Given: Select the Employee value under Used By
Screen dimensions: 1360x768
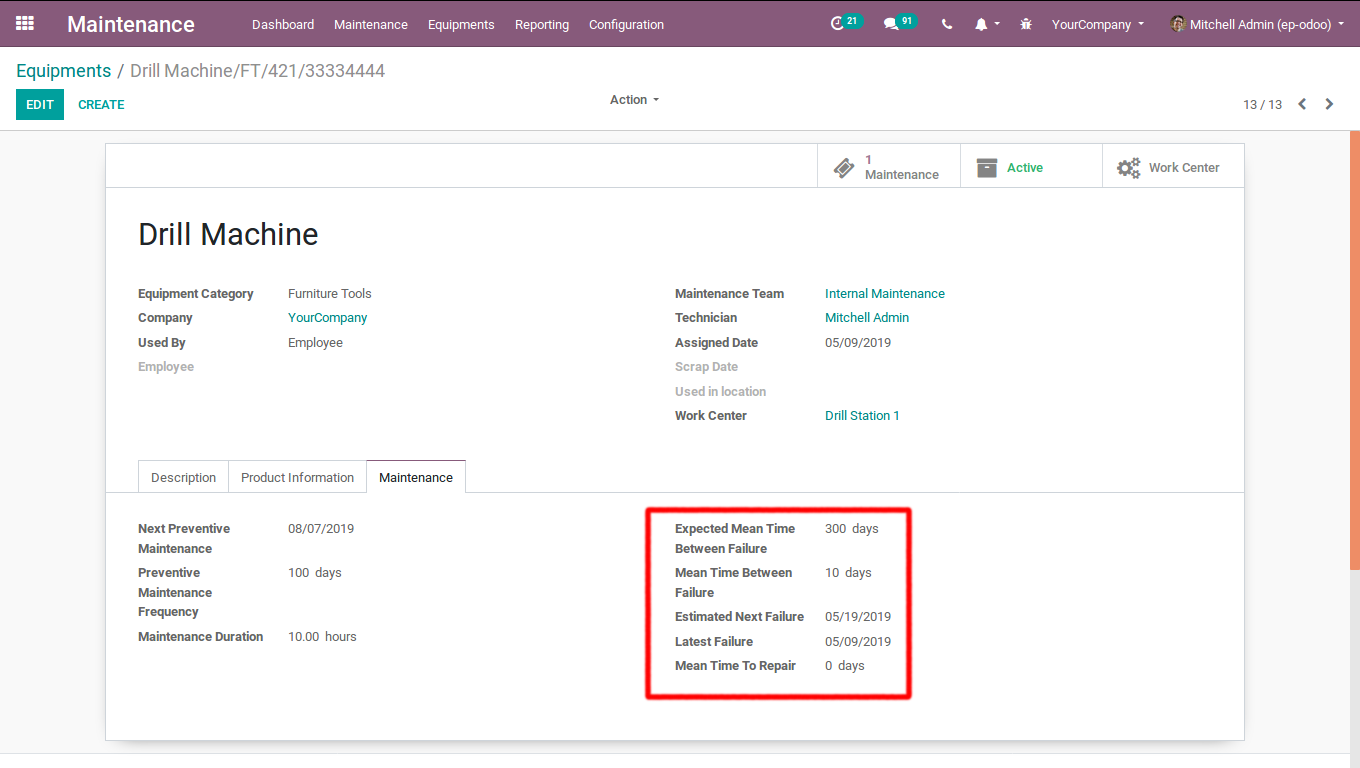Looking at the screenshot, I should click(315, 343).
